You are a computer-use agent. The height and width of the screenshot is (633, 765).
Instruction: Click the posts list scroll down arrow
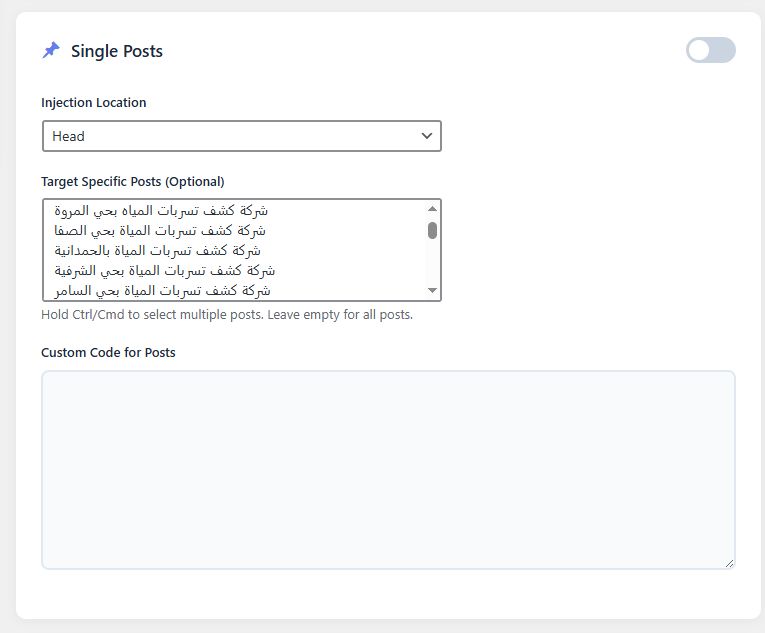point(433,291)
